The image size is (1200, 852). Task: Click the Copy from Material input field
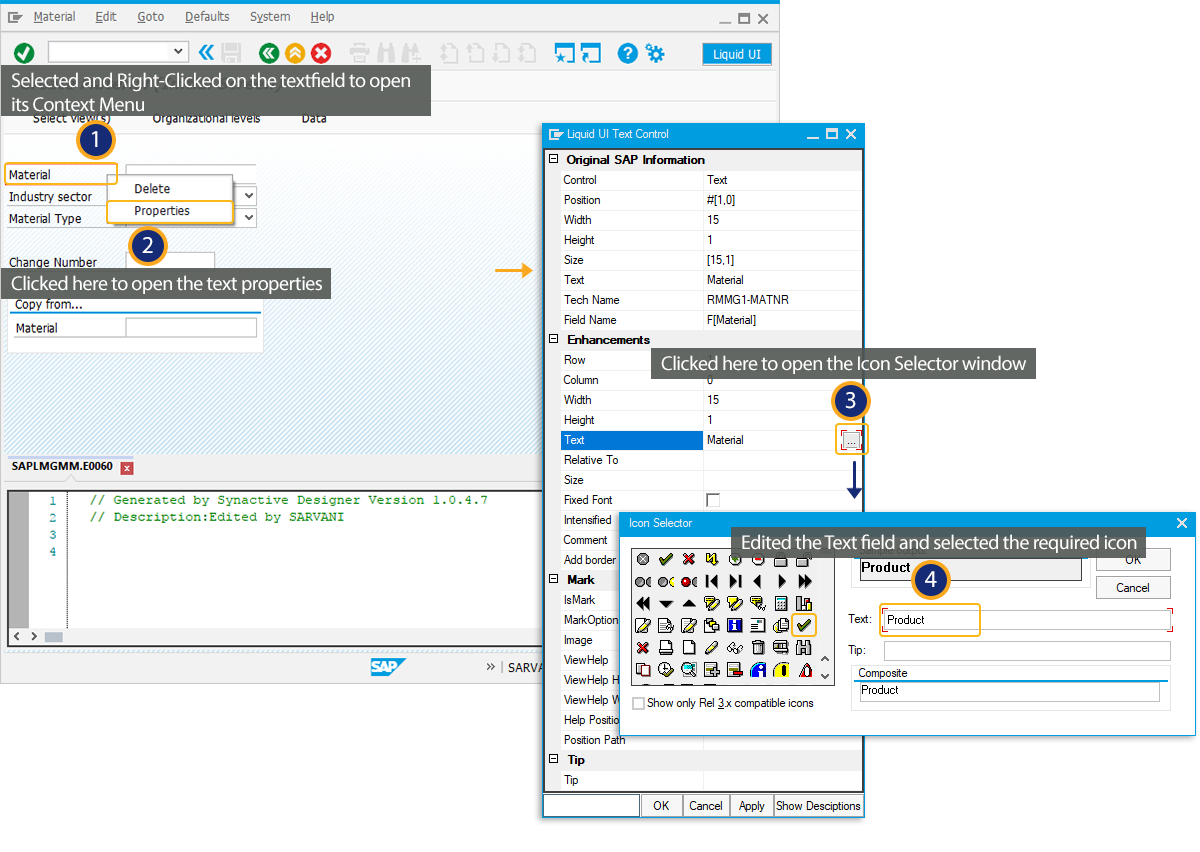191,328
